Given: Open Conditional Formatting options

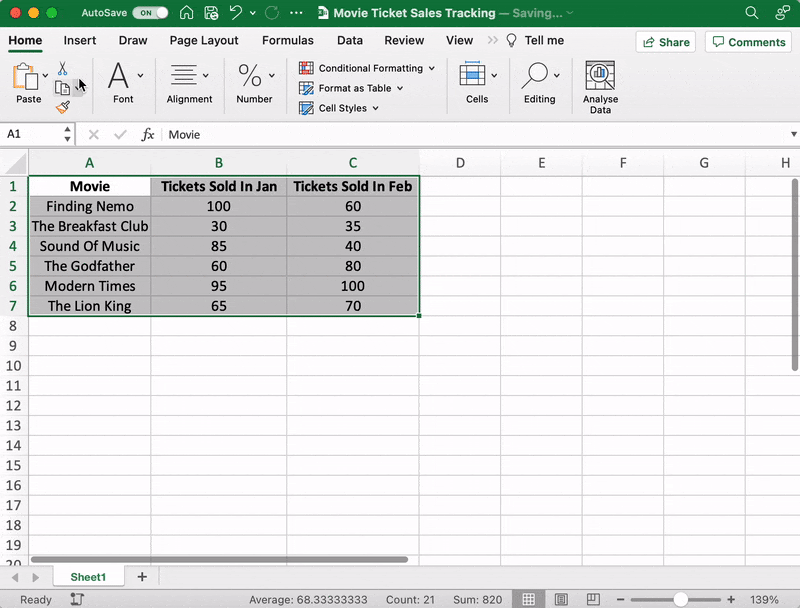Looking at the screenshot, I should (x=366, y=68).
